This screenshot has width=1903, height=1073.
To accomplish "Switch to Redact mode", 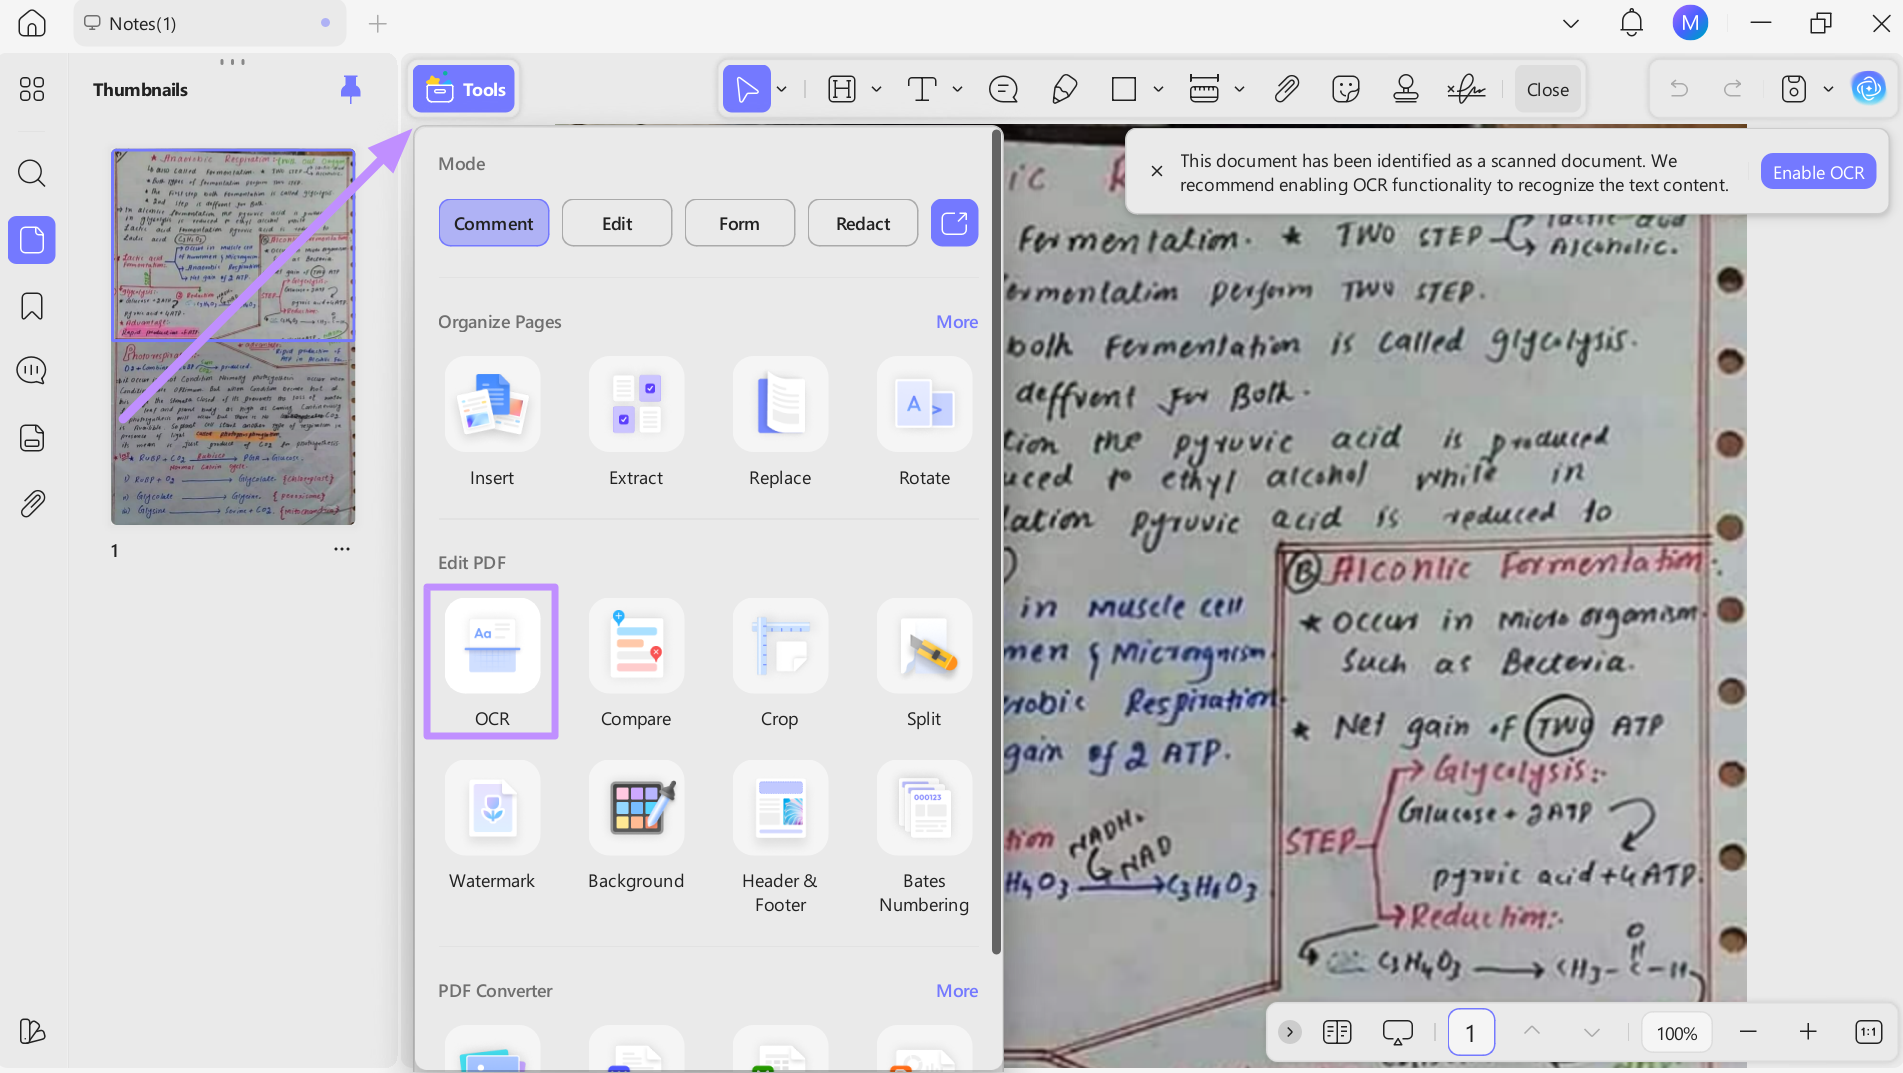I will pyautogui.click(x=862, y=223).
